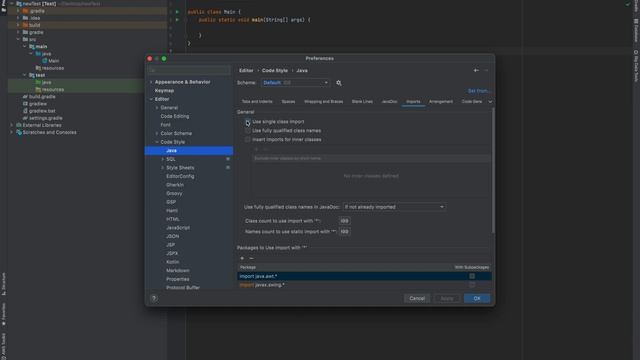The height and width of the screenshot is (360, 640).
Task: Click the test resources folder icon
Action: point(38,89)
